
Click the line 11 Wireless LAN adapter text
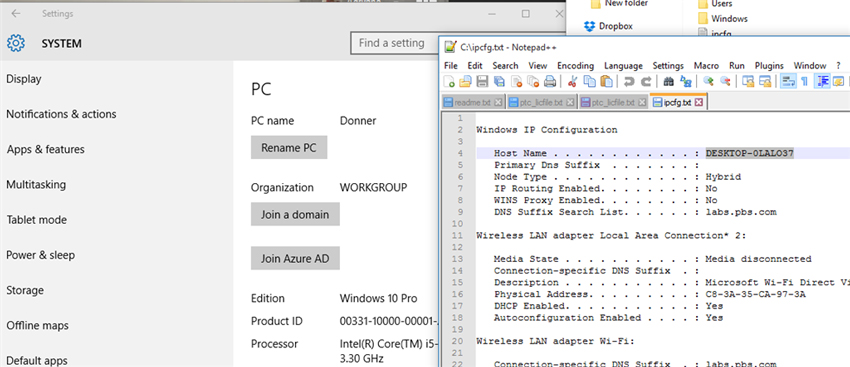click(611, 235)
